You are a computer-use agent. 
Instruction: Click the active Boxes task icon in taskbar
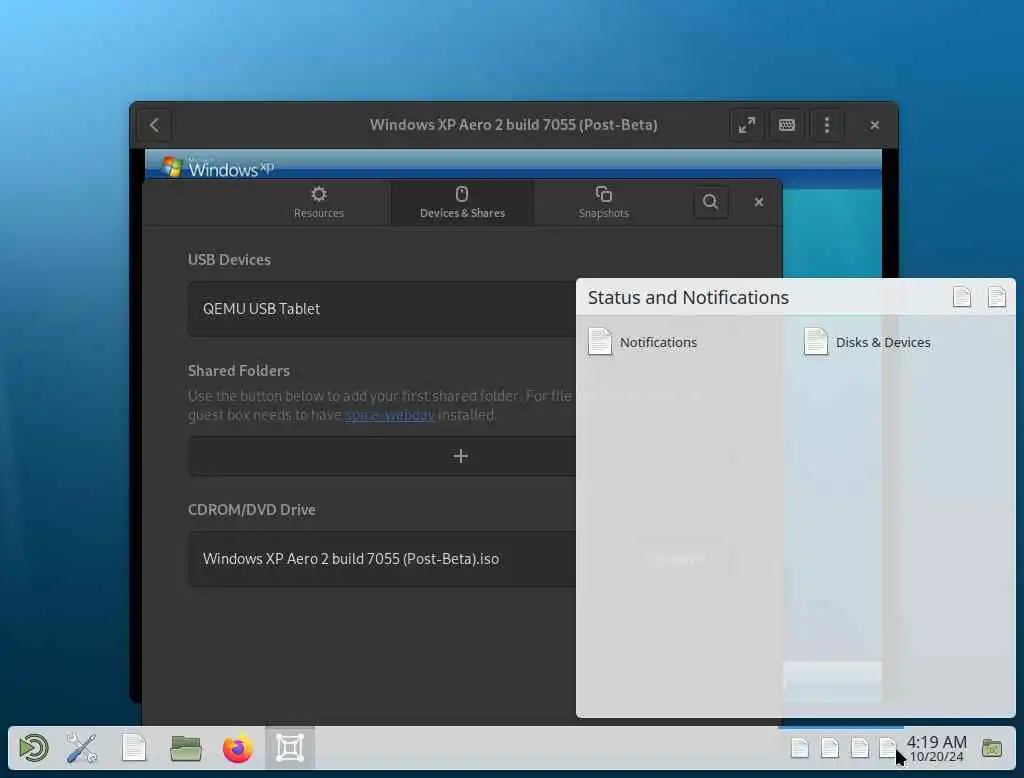pyautogui.click(x=290, y=748)
